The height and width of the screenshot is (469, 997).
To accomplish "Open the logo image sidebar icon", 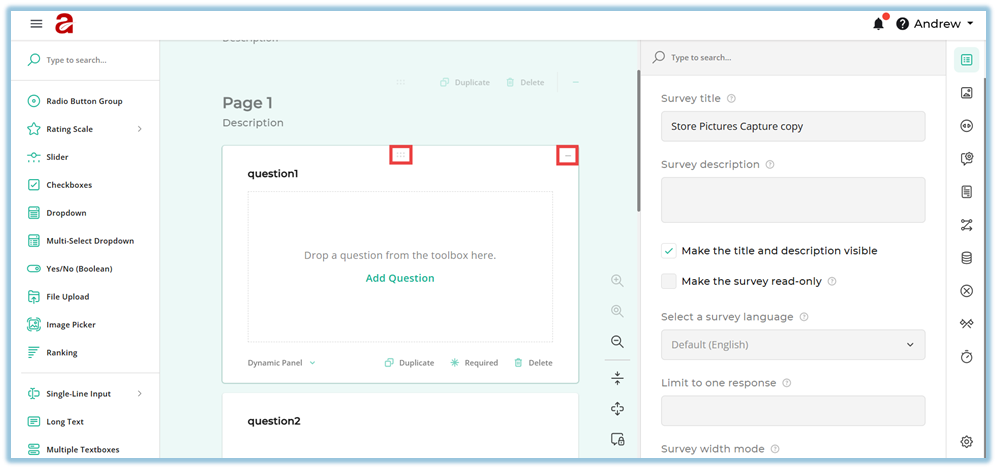I will (x=966, y=93).
